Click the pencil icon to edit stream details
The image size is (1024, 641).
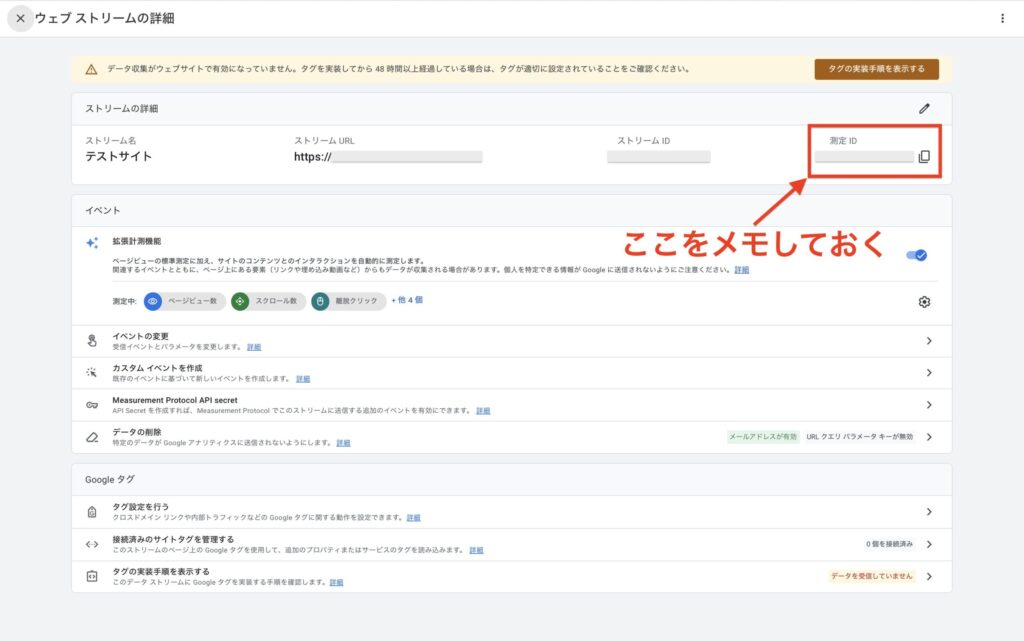[924, 108]
